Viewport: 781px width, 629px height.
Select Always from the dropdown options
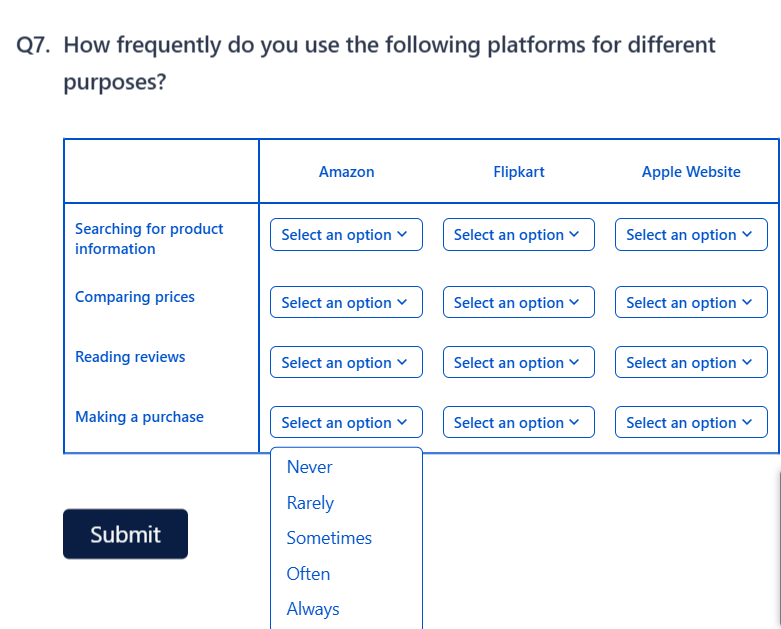tap(313, 609)
